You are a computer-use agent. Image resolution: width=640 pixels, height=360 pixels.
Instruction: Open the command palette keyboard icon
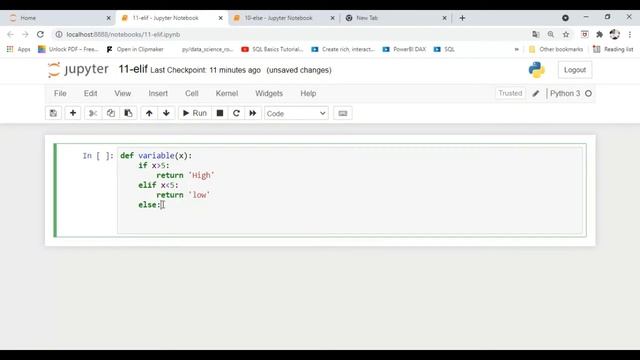(343, 113)
